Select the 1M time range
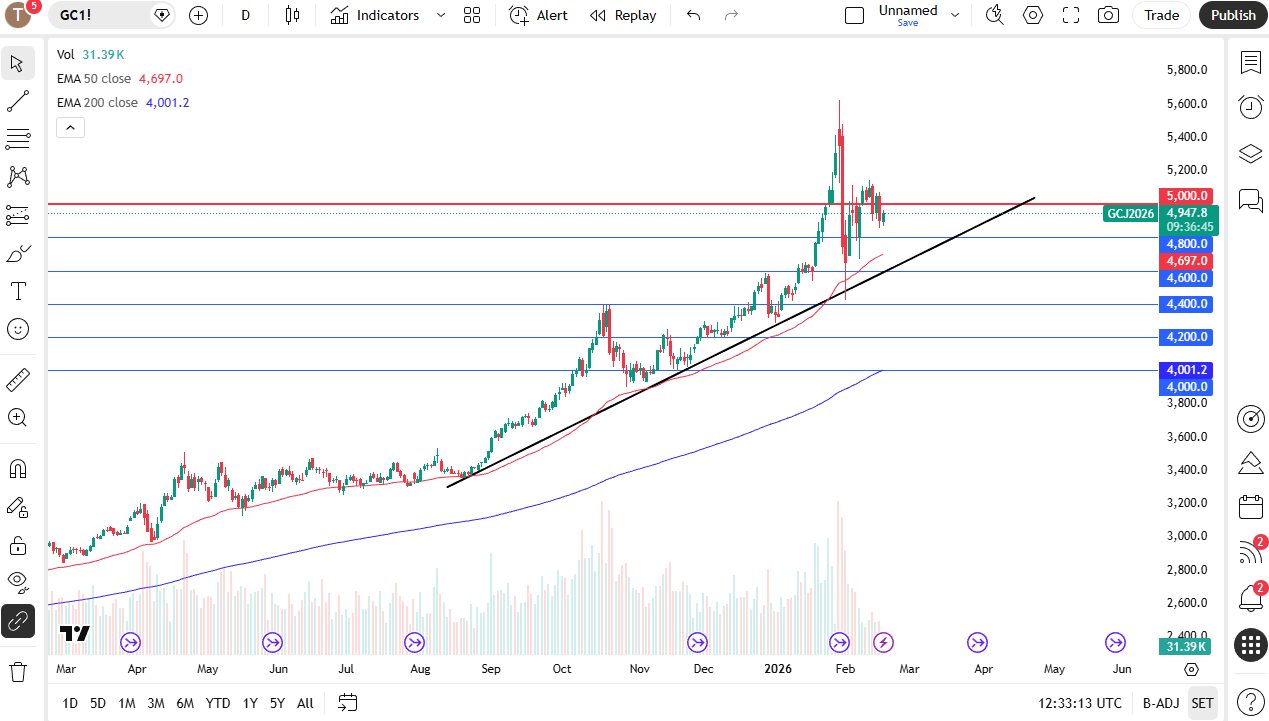1269x721 pixels. [x=127, y=703]
